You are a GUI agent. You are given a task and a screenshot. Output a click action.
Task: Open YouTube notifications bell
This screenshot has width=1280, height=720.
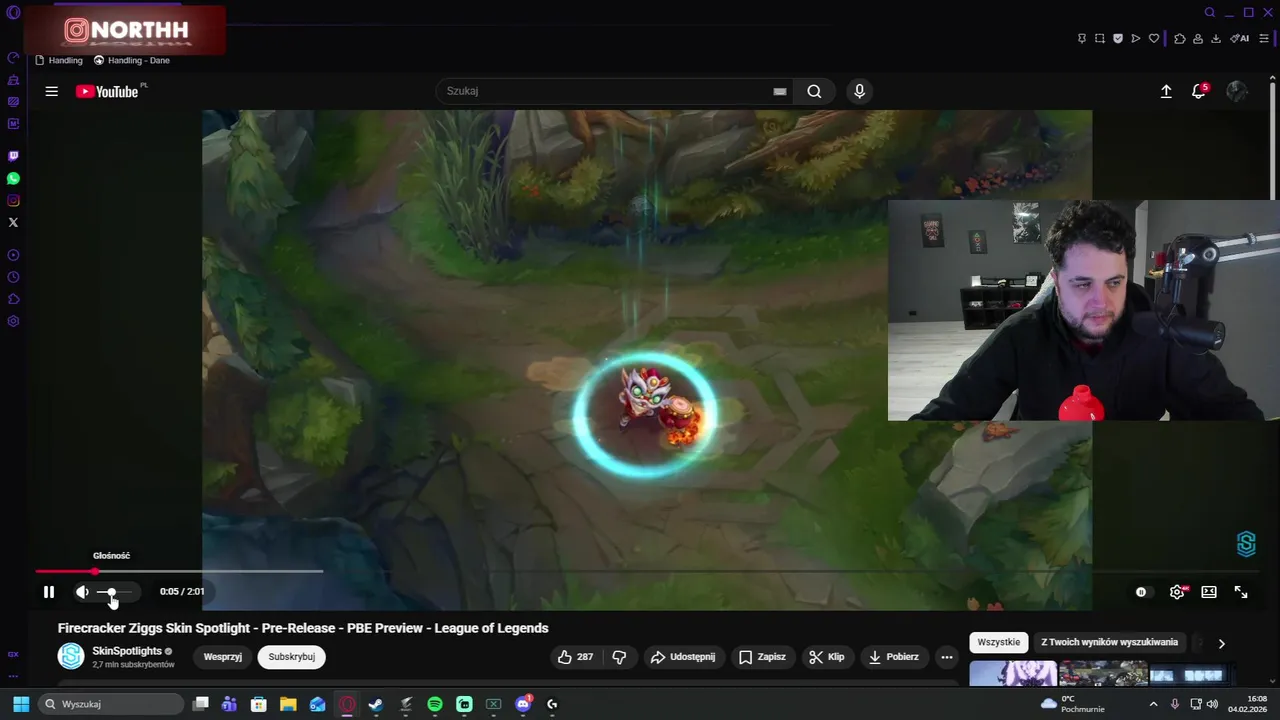(1198, 91)
